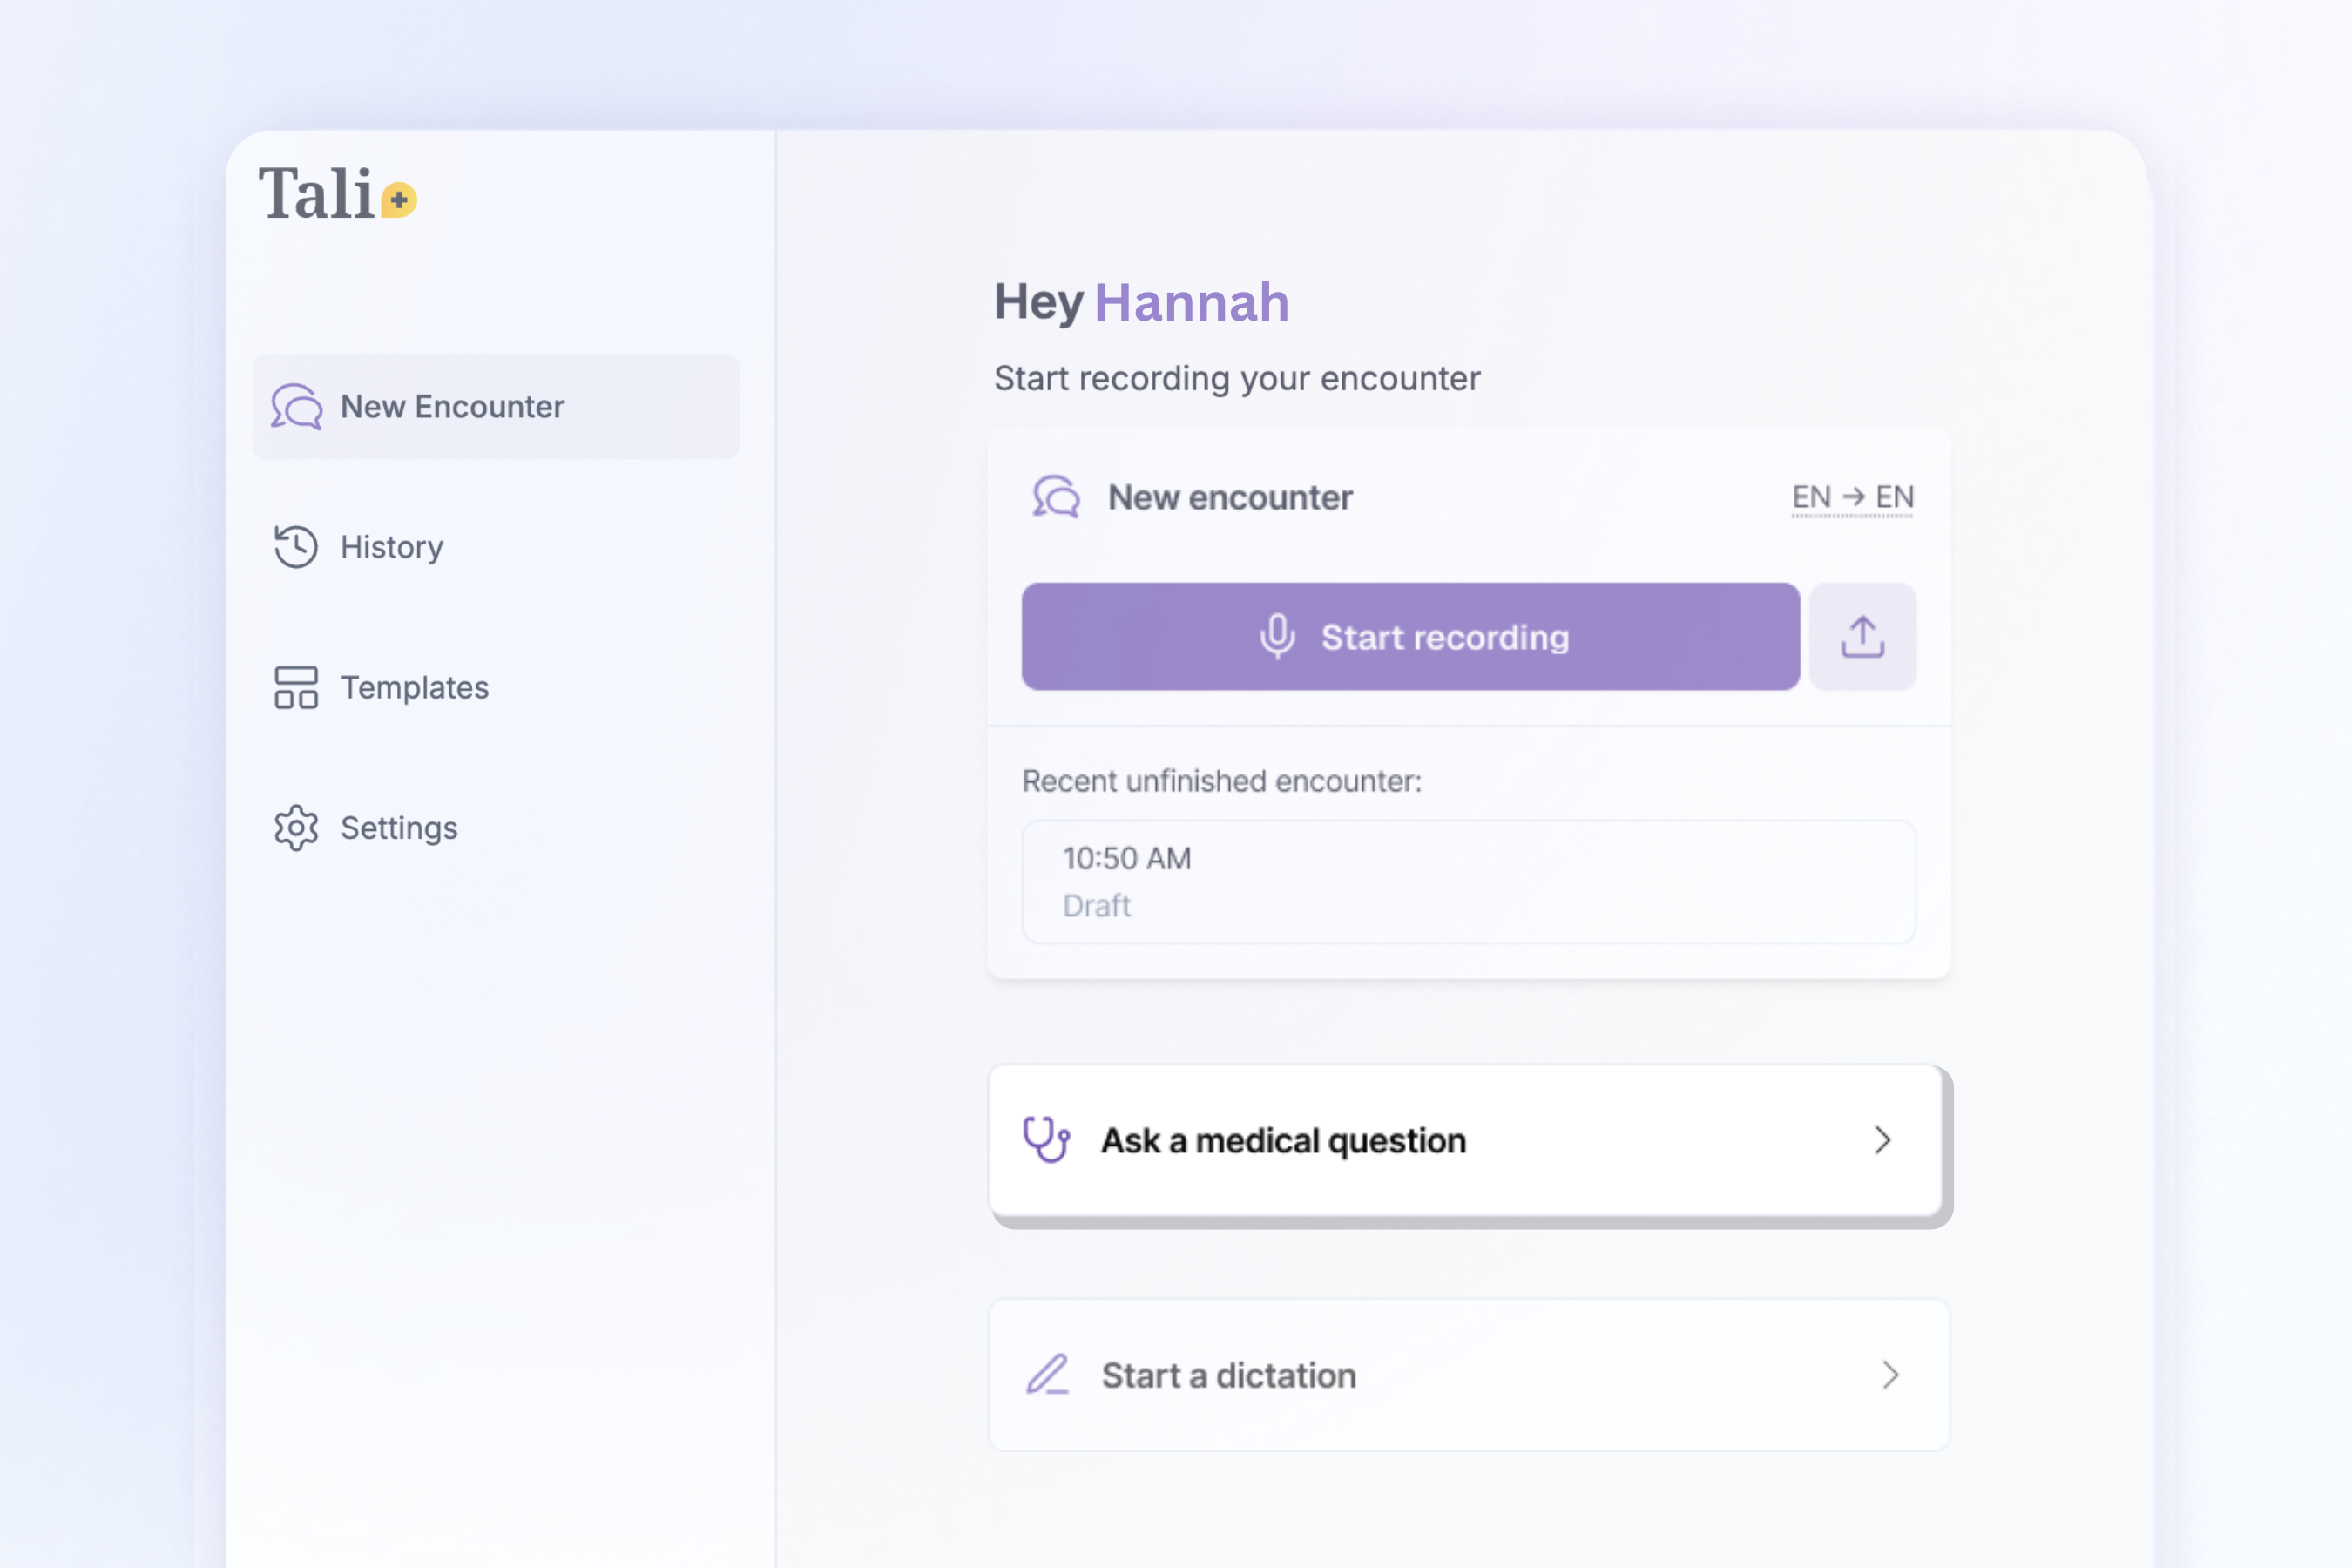Navigate to Templates in the sidebar
2352x1568 pixels.
point(414,687)
